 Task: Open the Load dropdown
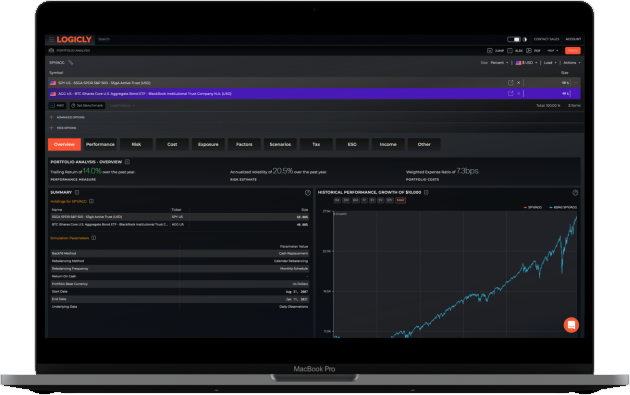pos(550,63)
